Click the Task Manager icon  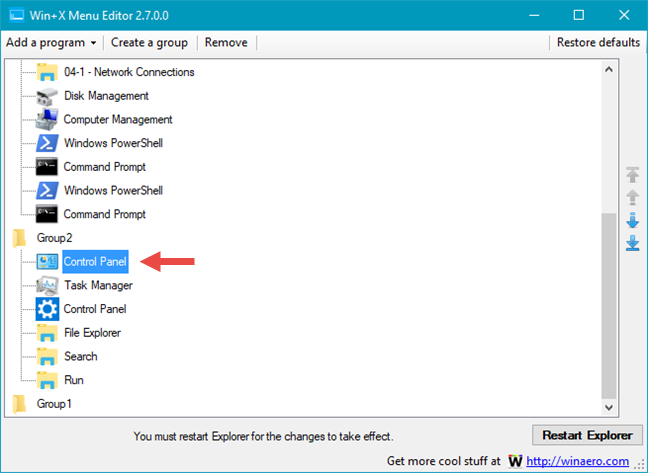47,285
